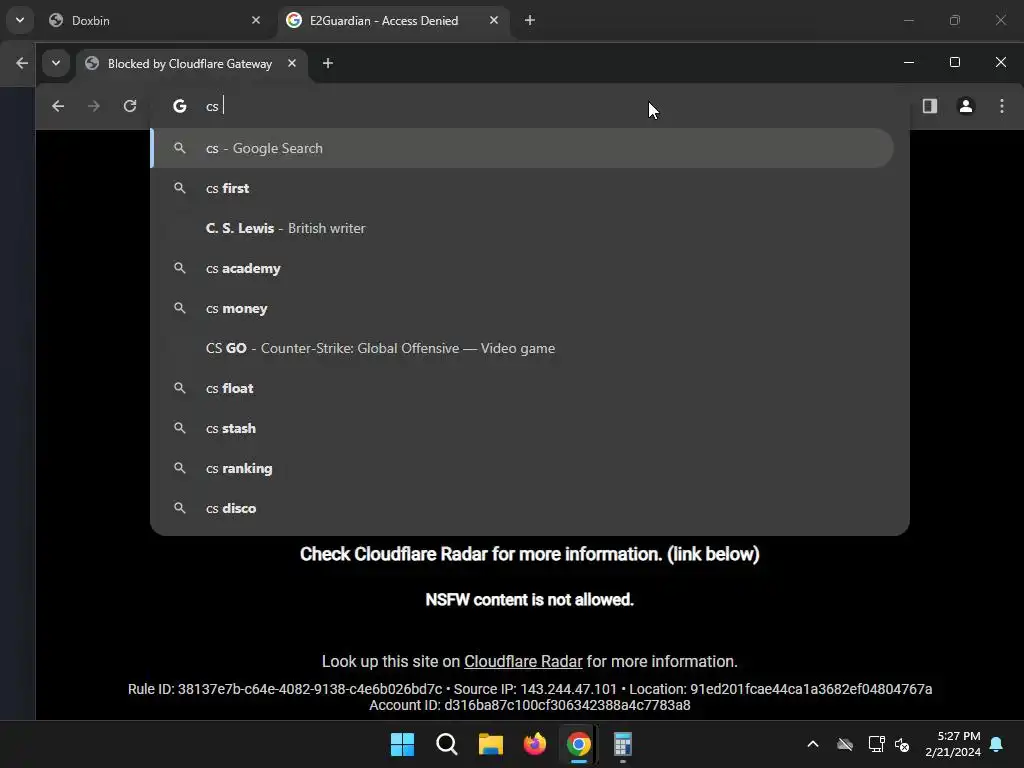Open the Cloudflare Radar link
This screenshot has height=768, width=1024.
click(523, 662)
